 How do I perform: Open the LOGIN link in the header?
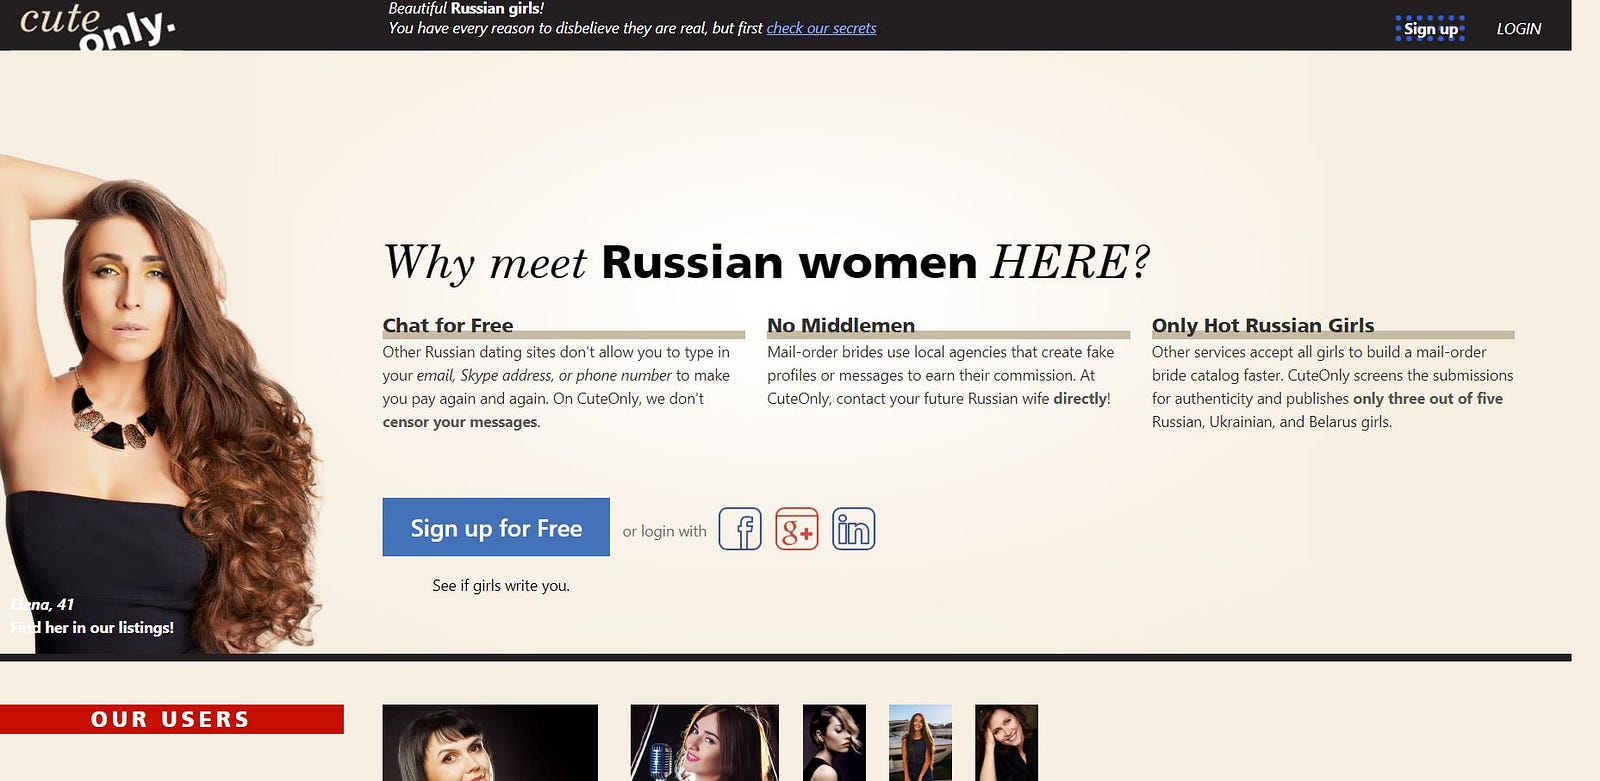[x=1518, y=29]
